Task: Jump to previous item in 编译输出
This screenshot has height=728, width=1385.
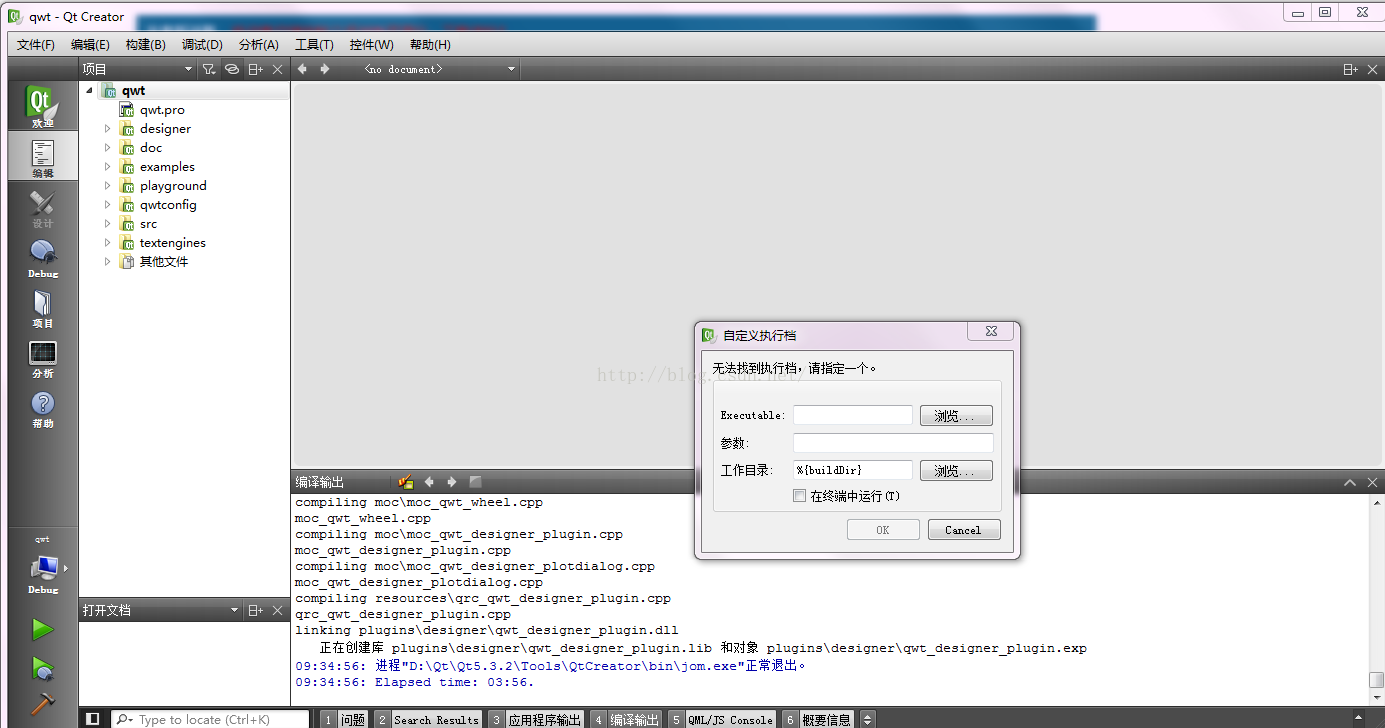Action: click(x=429, y=482)
